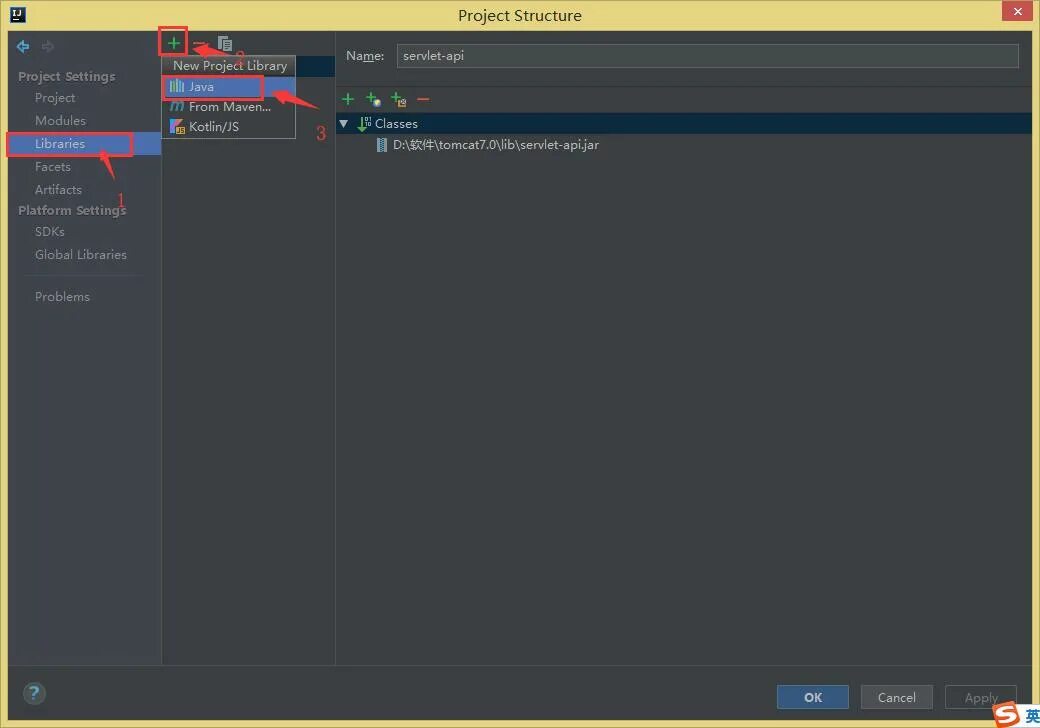Click the add classes plus icon

coord(348,99)
